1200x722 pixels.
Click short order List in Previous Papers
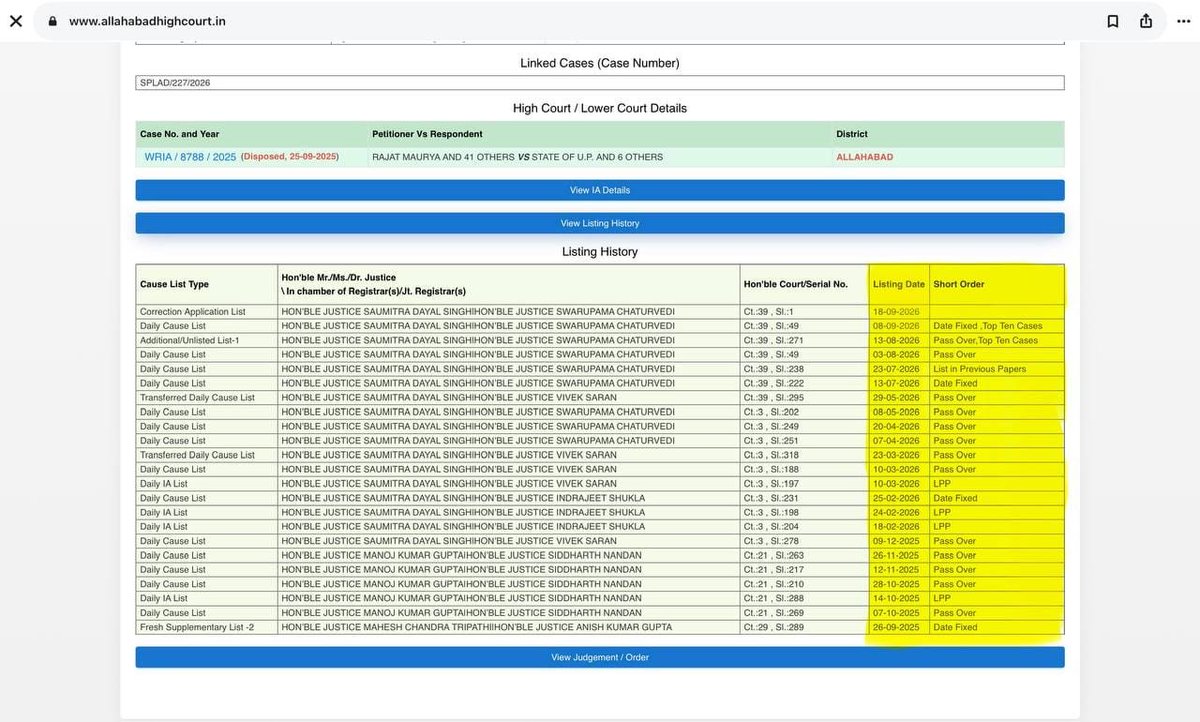[x=980, y=369]
